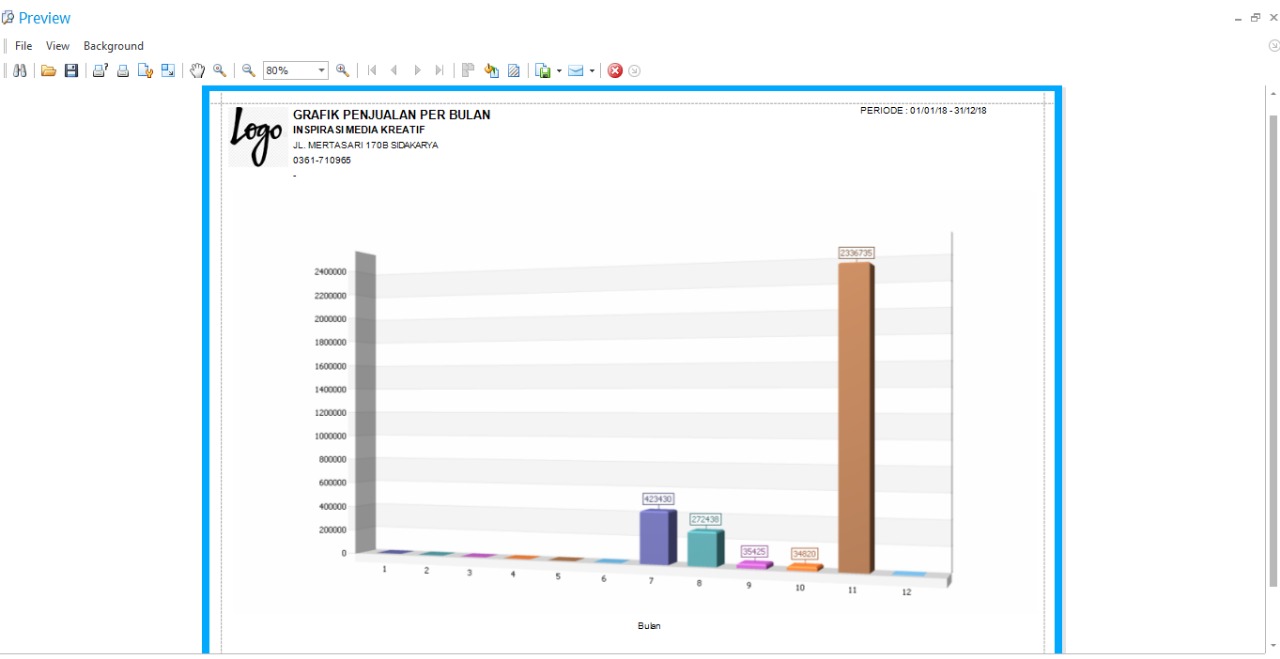Select the Hand tool
The height and width of the screenshot is (659, 1280).
(197, 71)
